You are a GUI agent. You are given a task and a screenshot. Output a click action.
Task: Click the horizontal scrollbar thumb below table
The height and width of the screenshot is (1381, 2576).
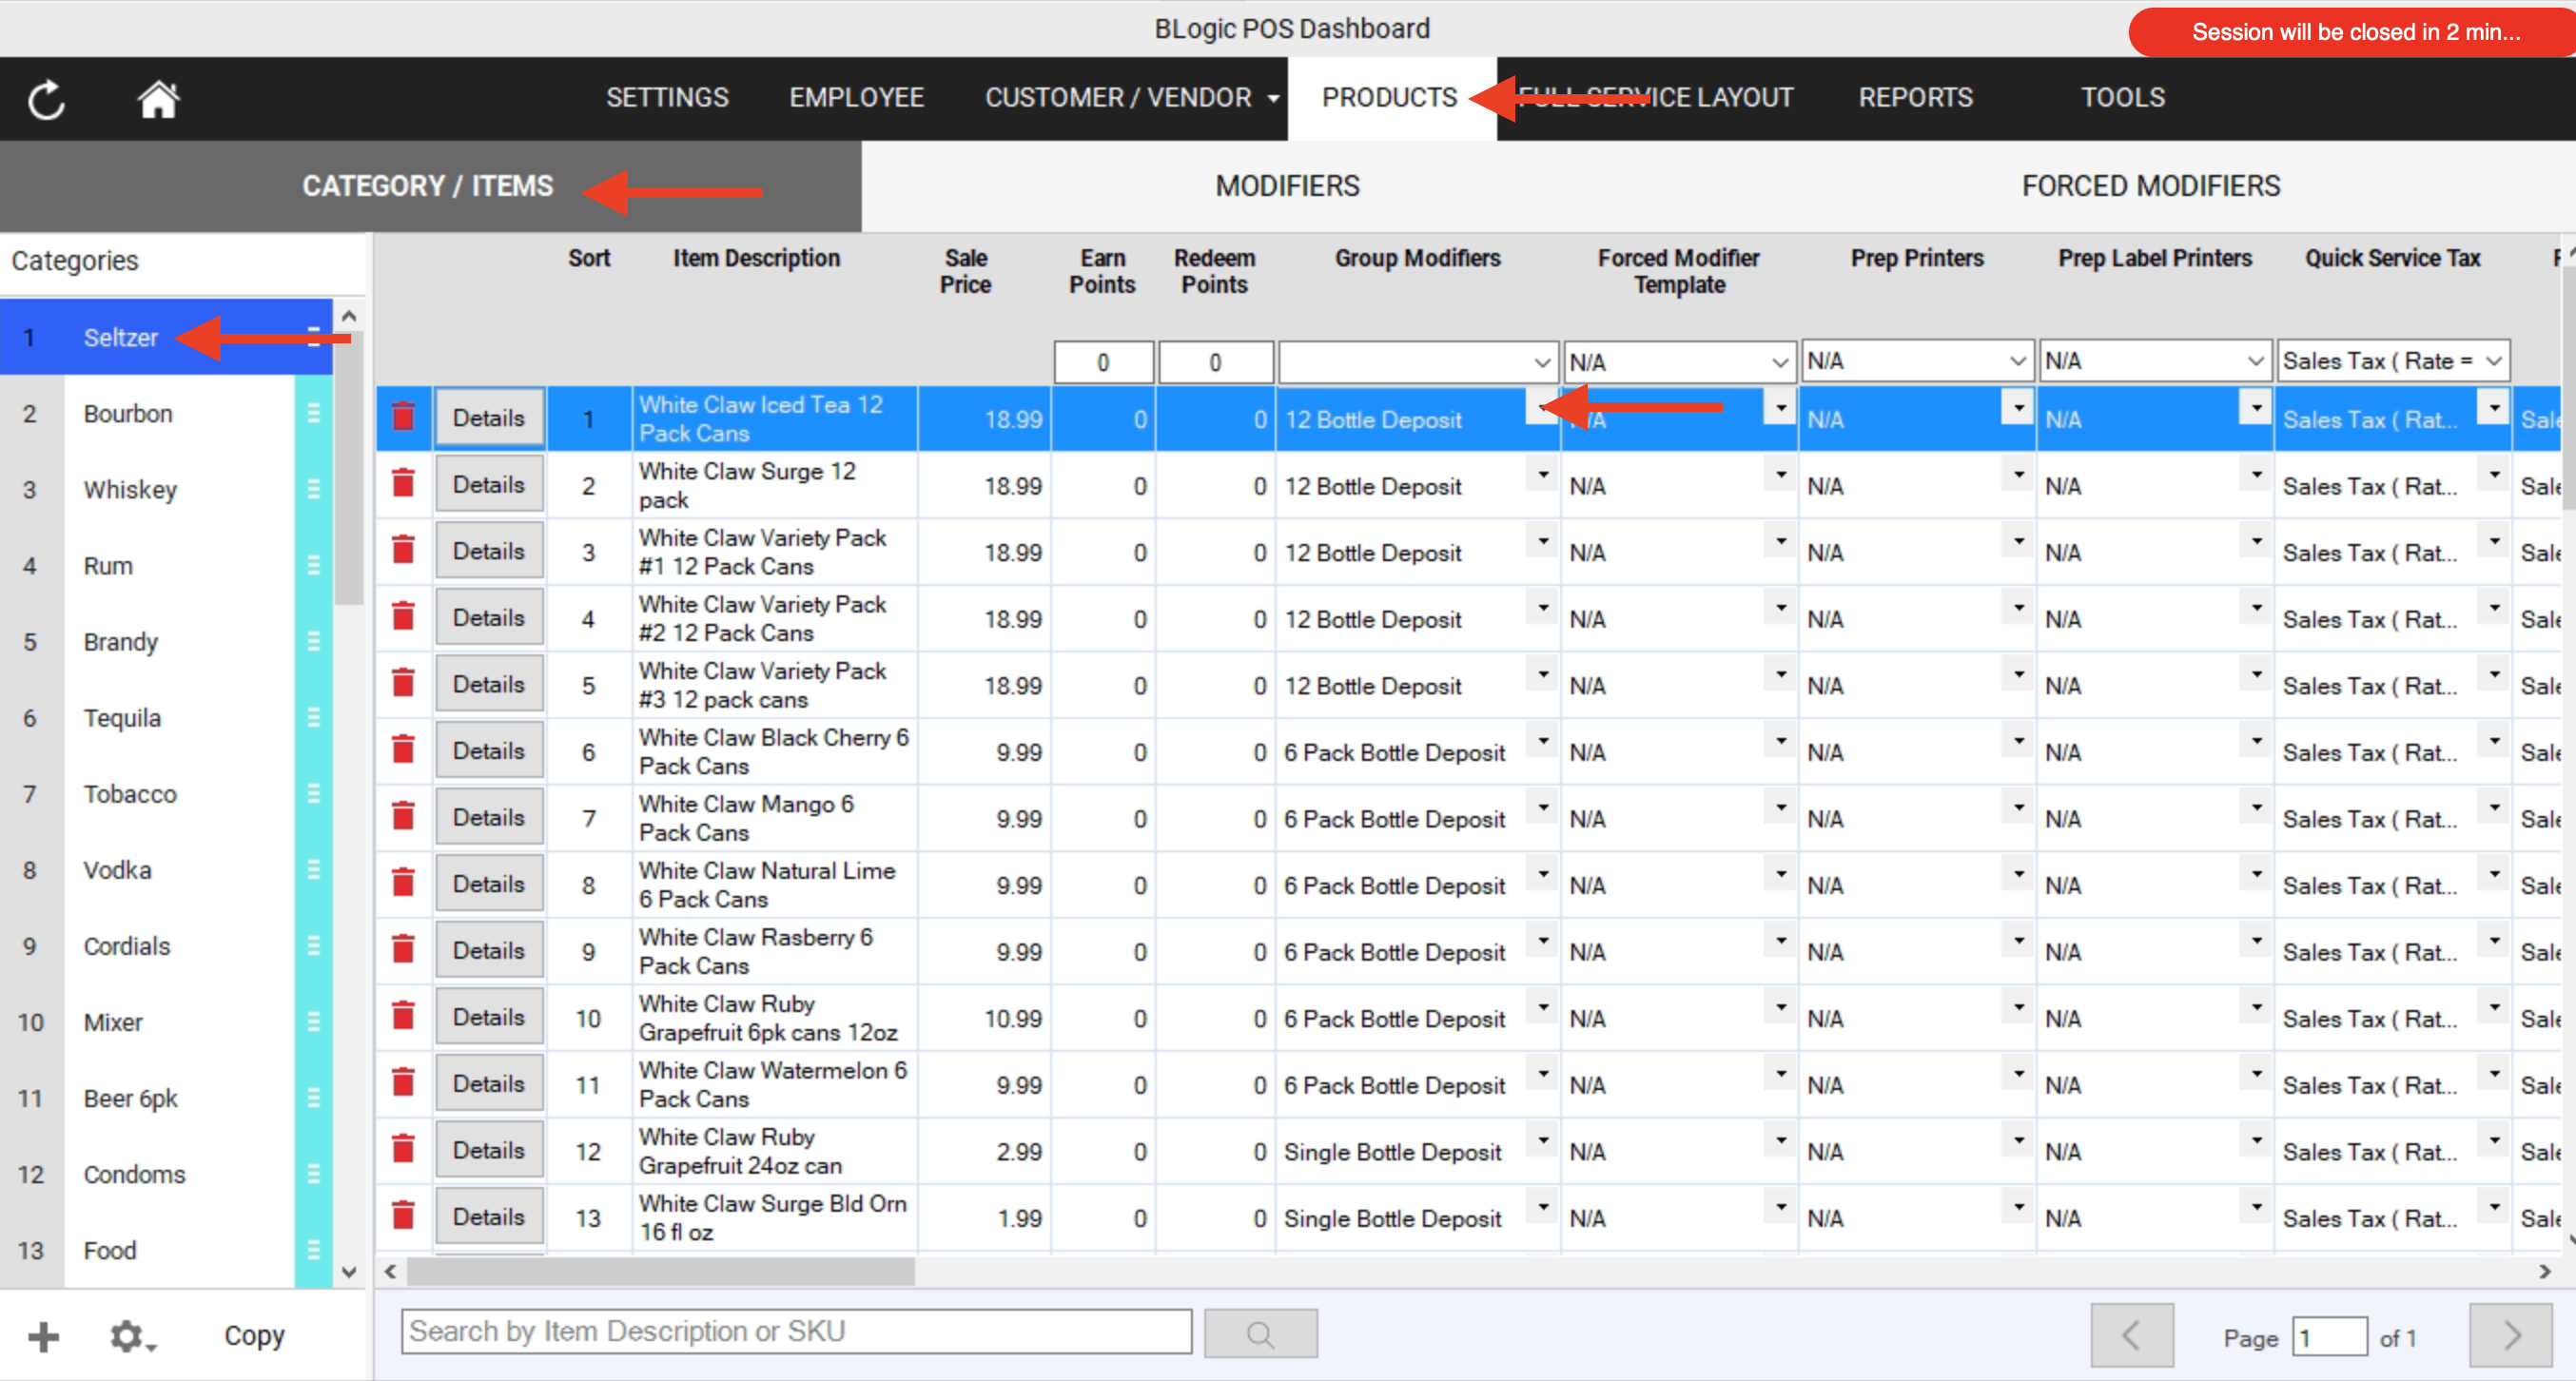tap(660, 1271)
